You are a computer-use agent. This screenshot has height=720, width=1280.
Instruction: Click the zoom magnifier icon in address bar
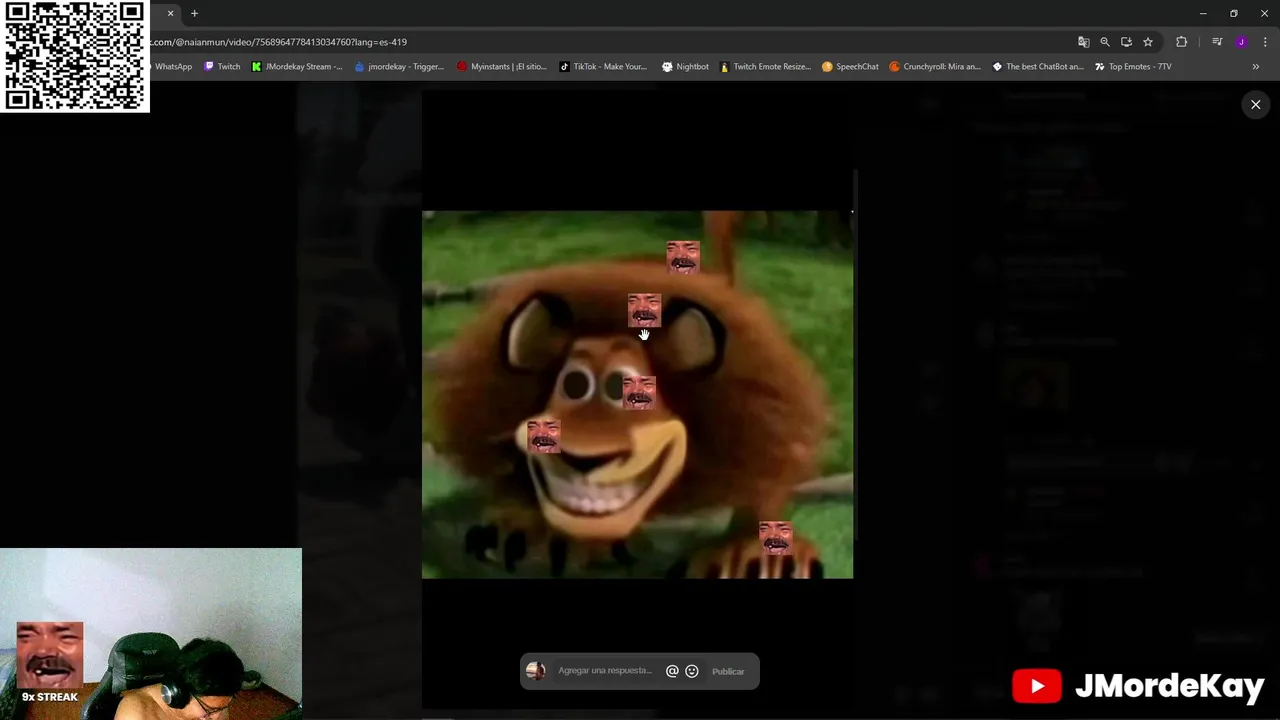(x=1105, y=42)
